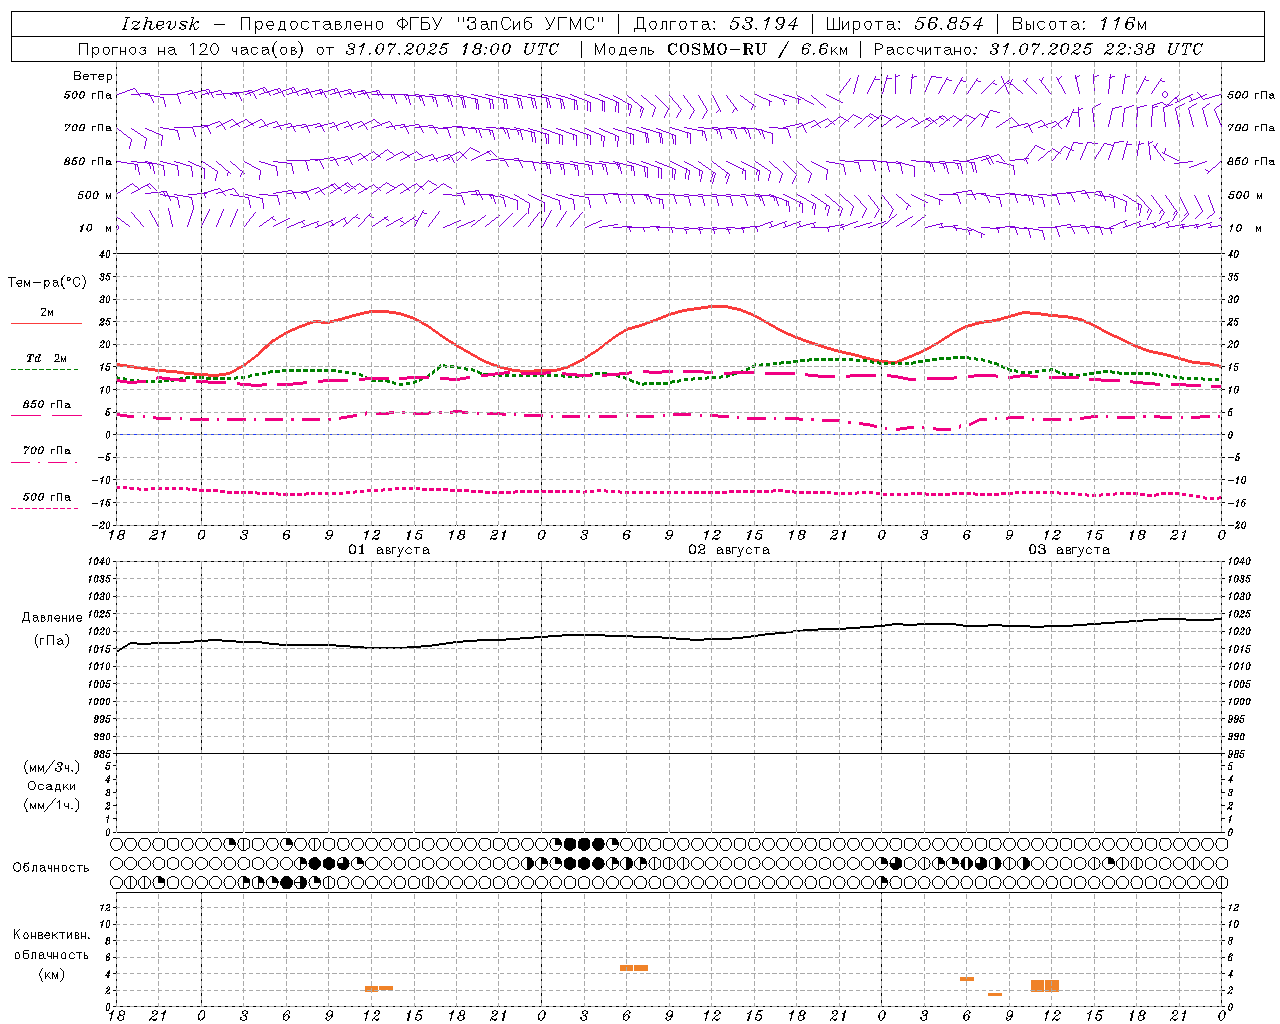
Task: Click the 'Облачность' cloud cover label
Action: [51, 868]
